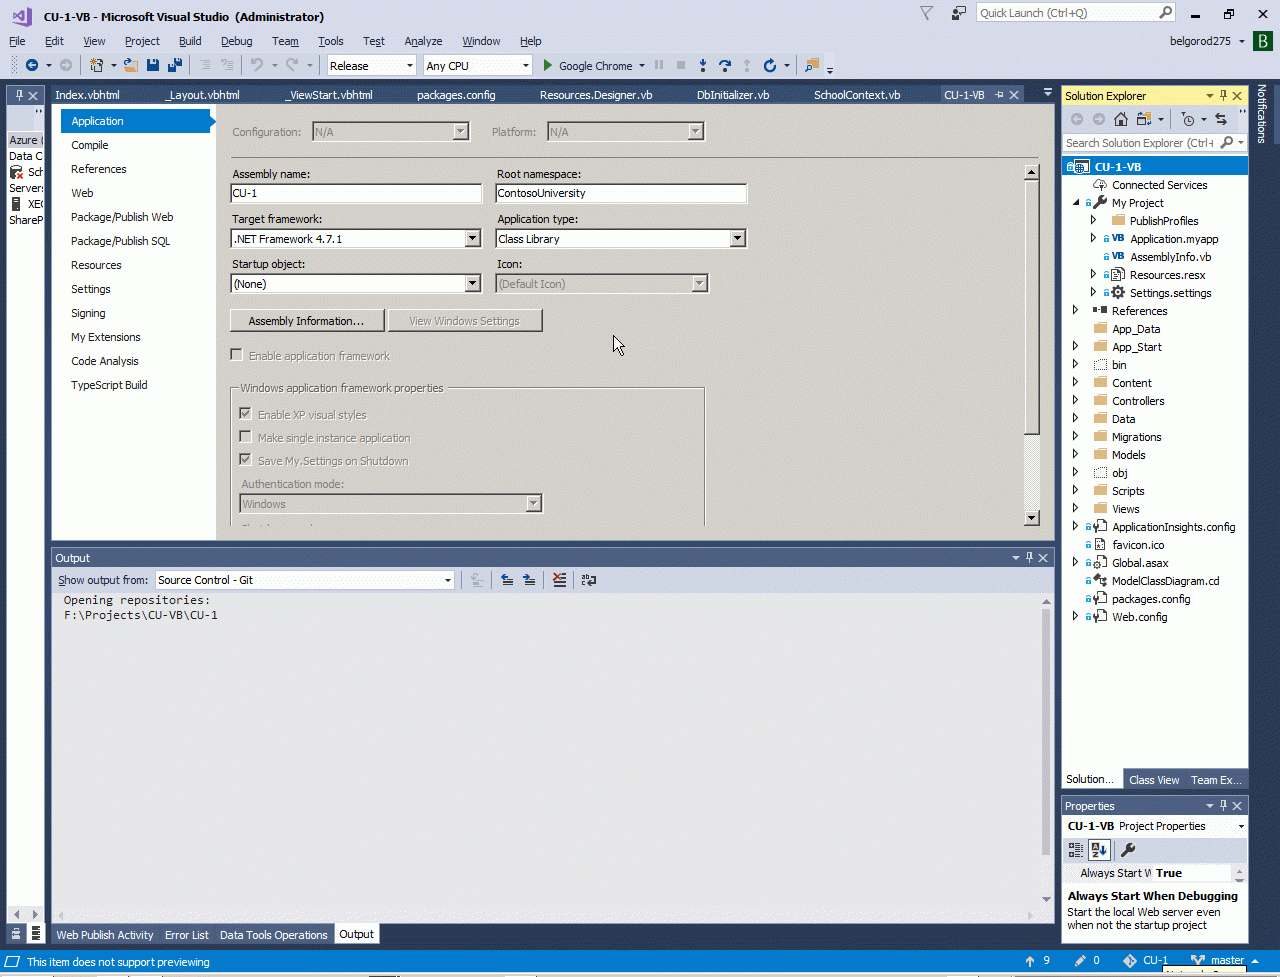
Task: Click the Save All toolbar icon
Action: pos(174,65)
